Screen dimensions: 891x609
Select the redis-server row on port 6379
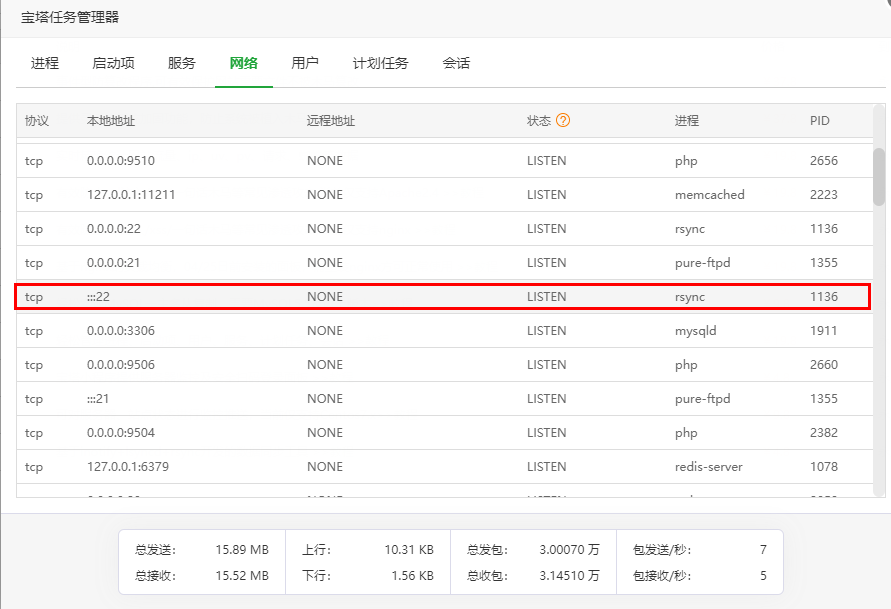pos(440,466)
